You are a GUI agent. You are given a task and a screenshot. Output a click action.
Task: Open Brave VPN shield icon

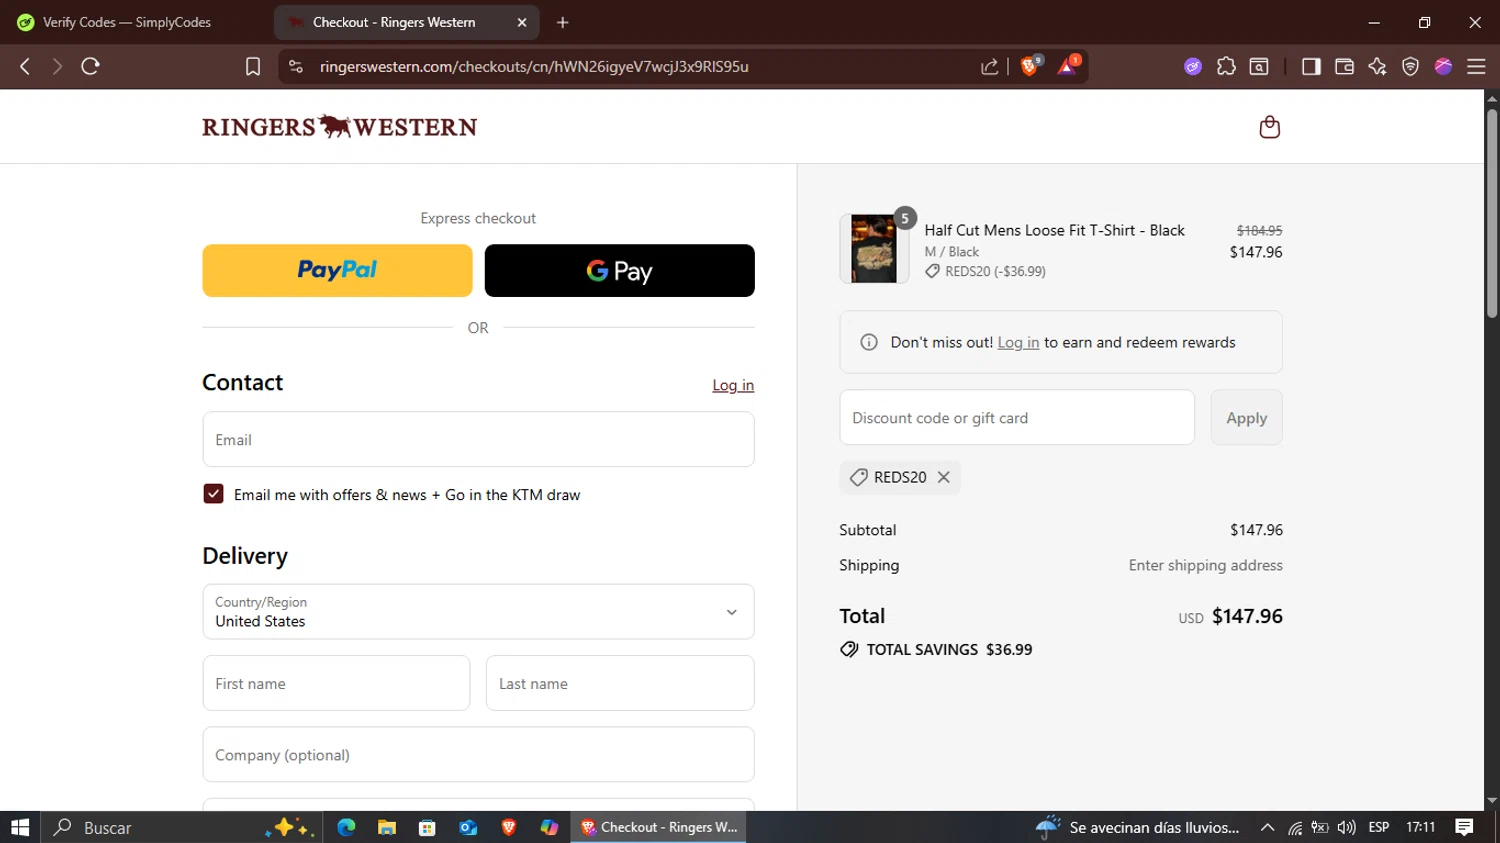[x=1410, y=66]
